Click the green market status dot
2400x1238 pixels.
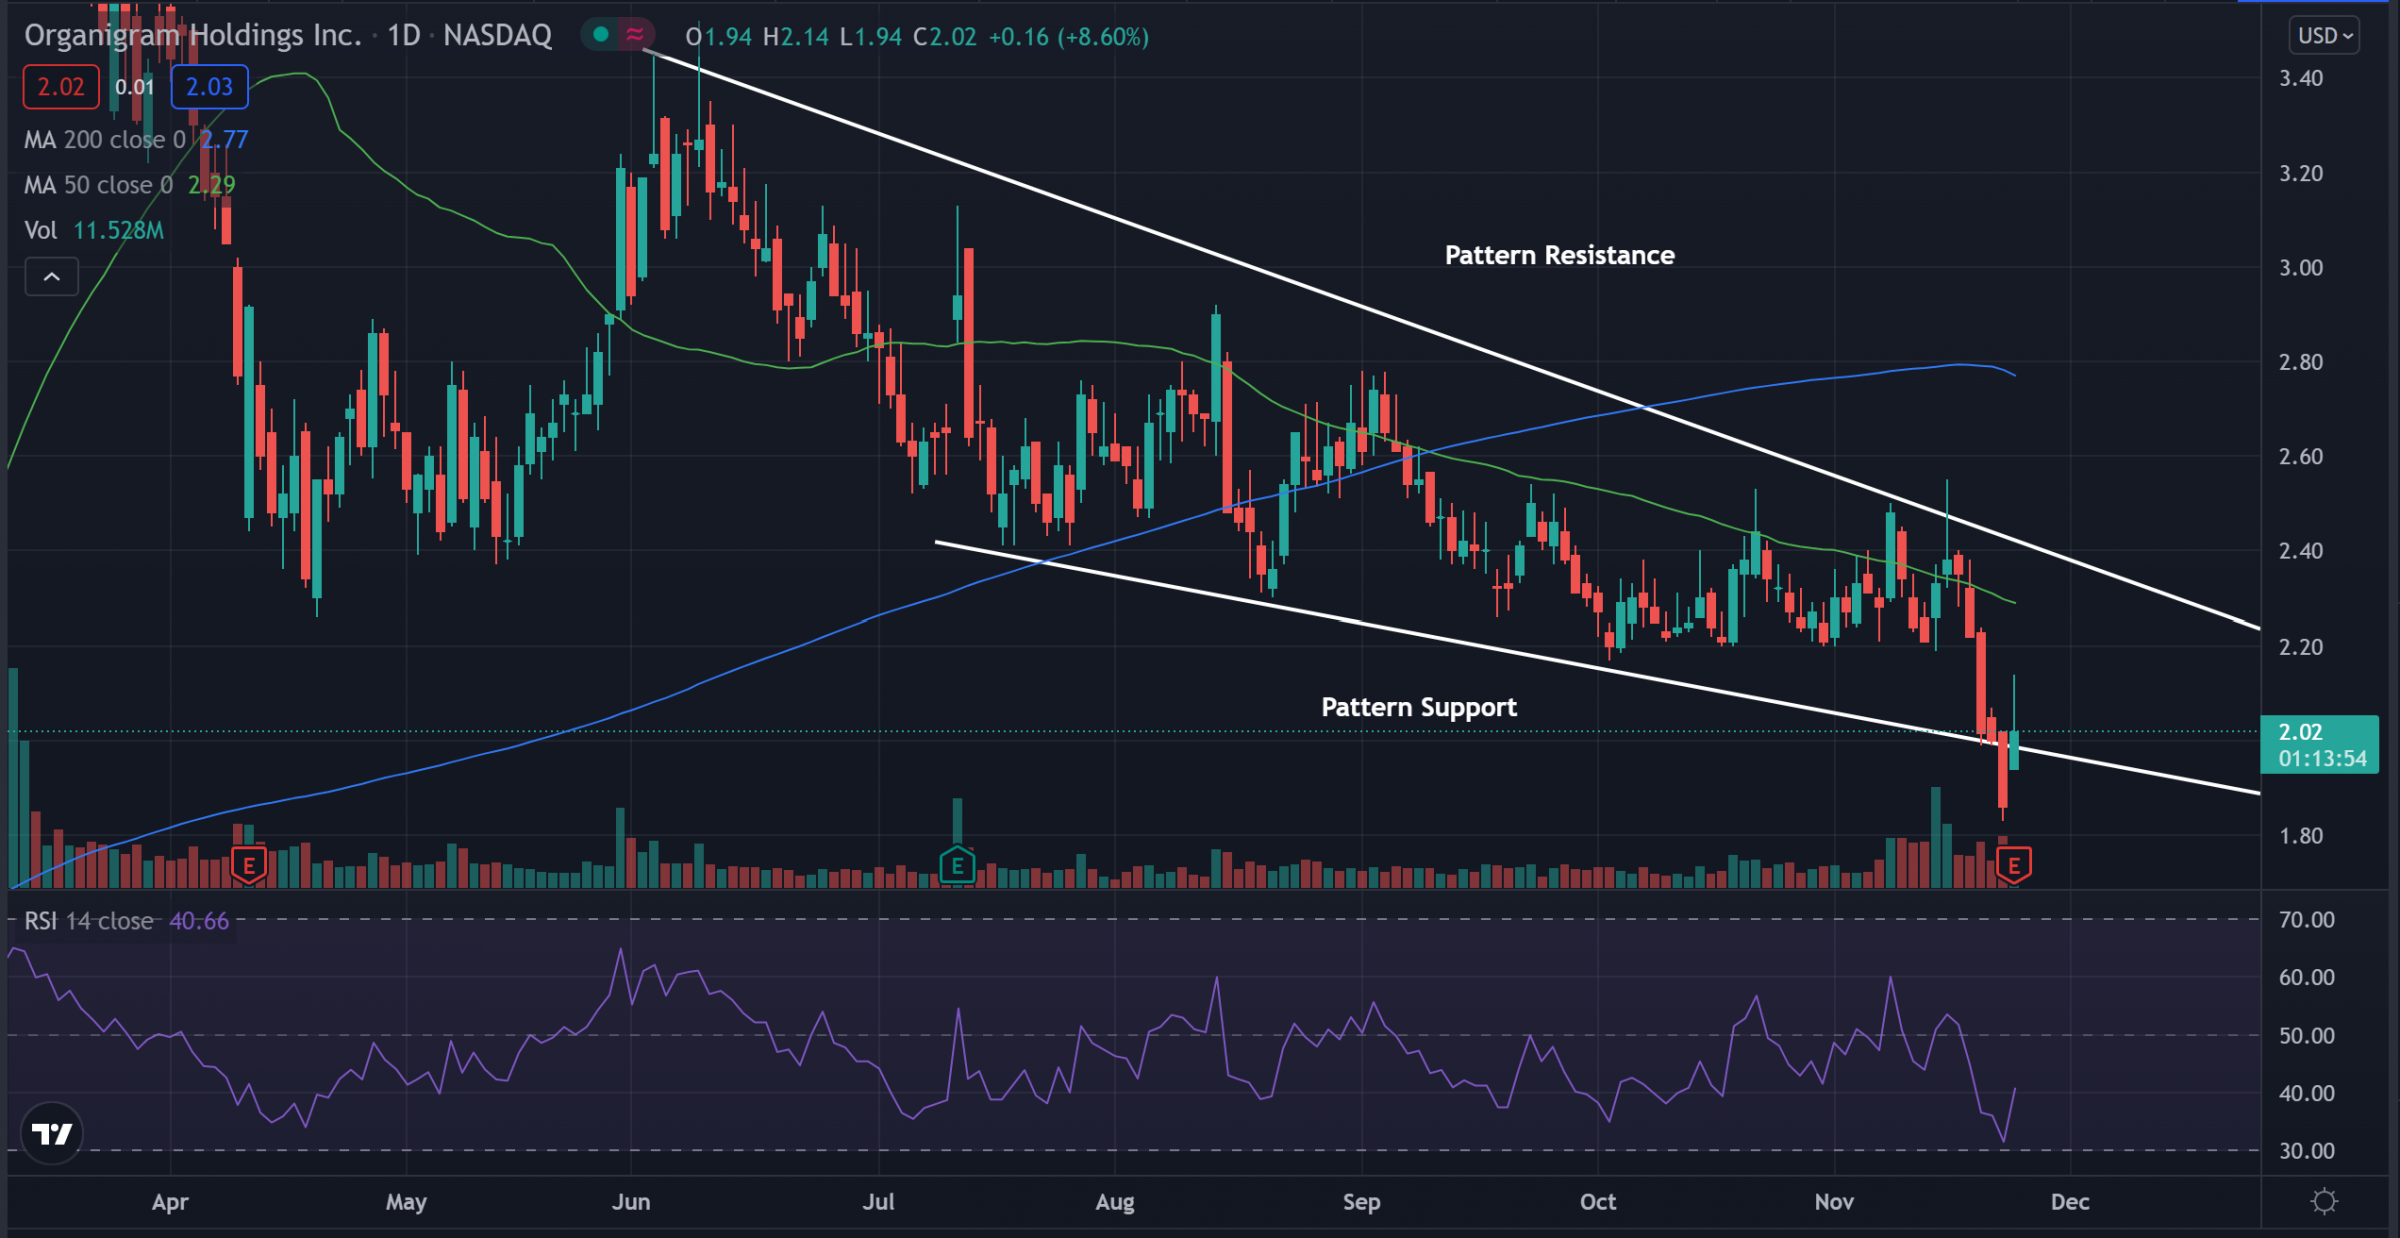[600, 35]
